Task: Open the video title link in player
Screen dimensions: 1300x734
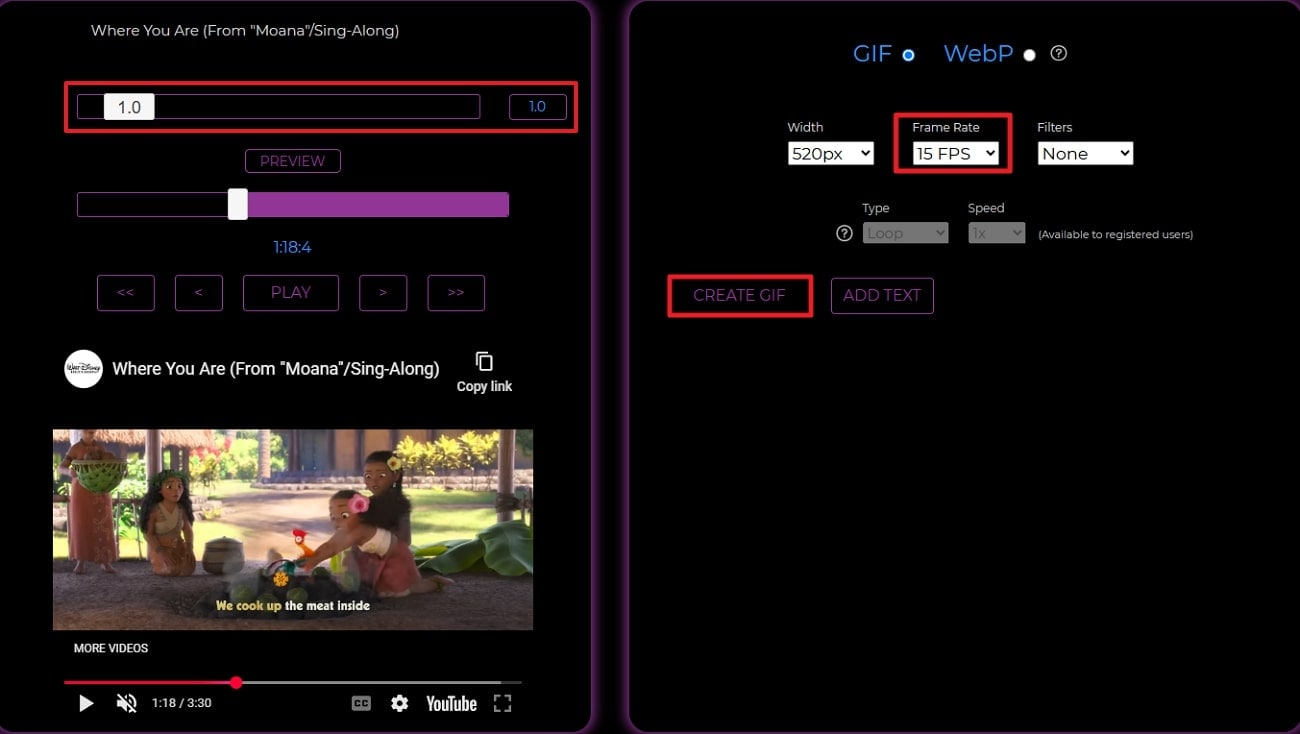Action: [276, 369]
